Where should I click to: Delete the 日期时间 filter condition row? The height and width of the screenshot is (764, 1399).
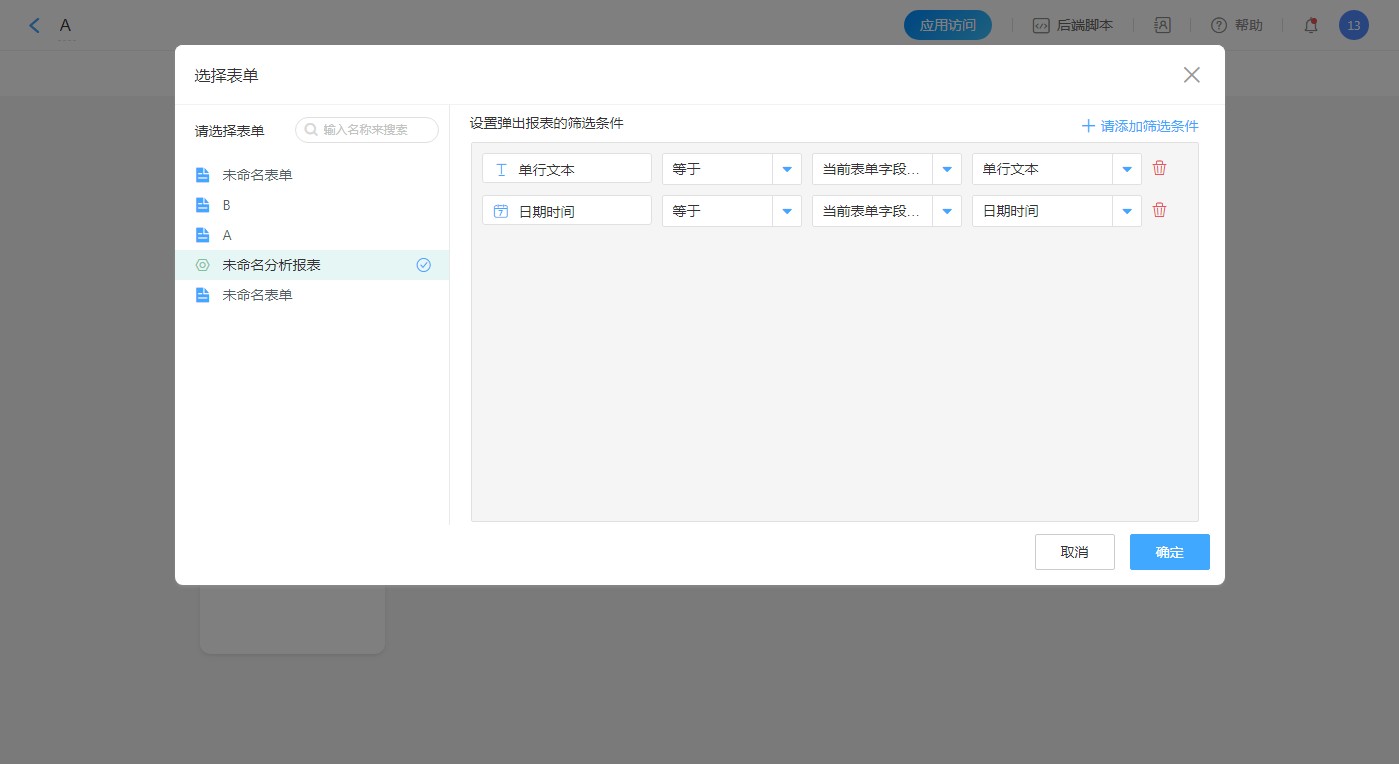click(x=1159, y=210)
